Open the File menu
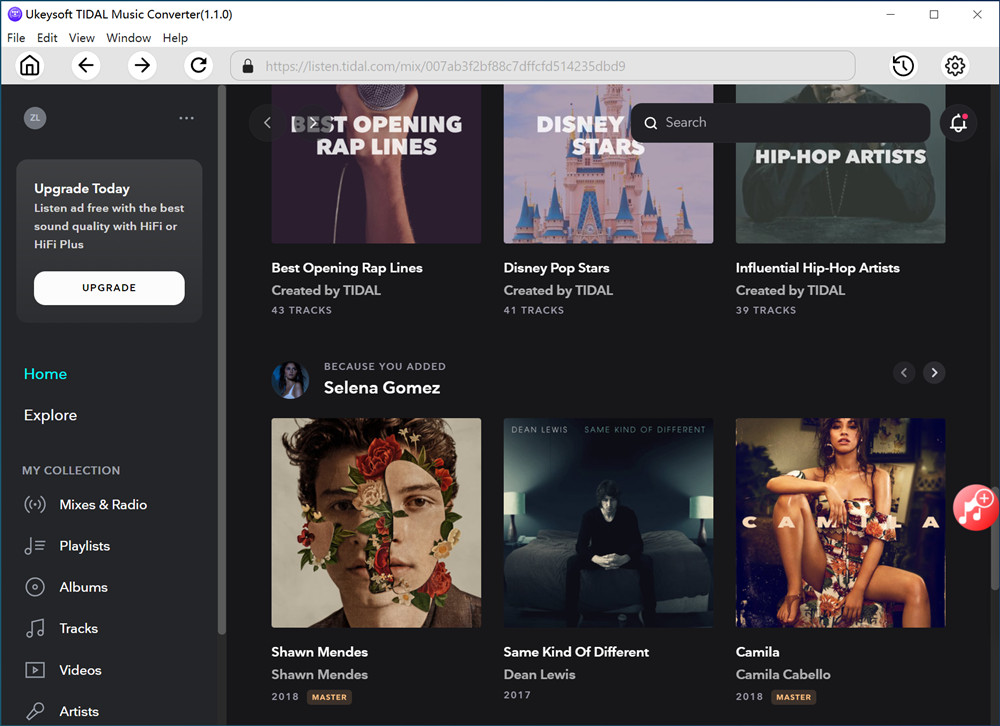Image resolution: width=1000 pixels, height=726 pixels. click(x=16, y=38)
